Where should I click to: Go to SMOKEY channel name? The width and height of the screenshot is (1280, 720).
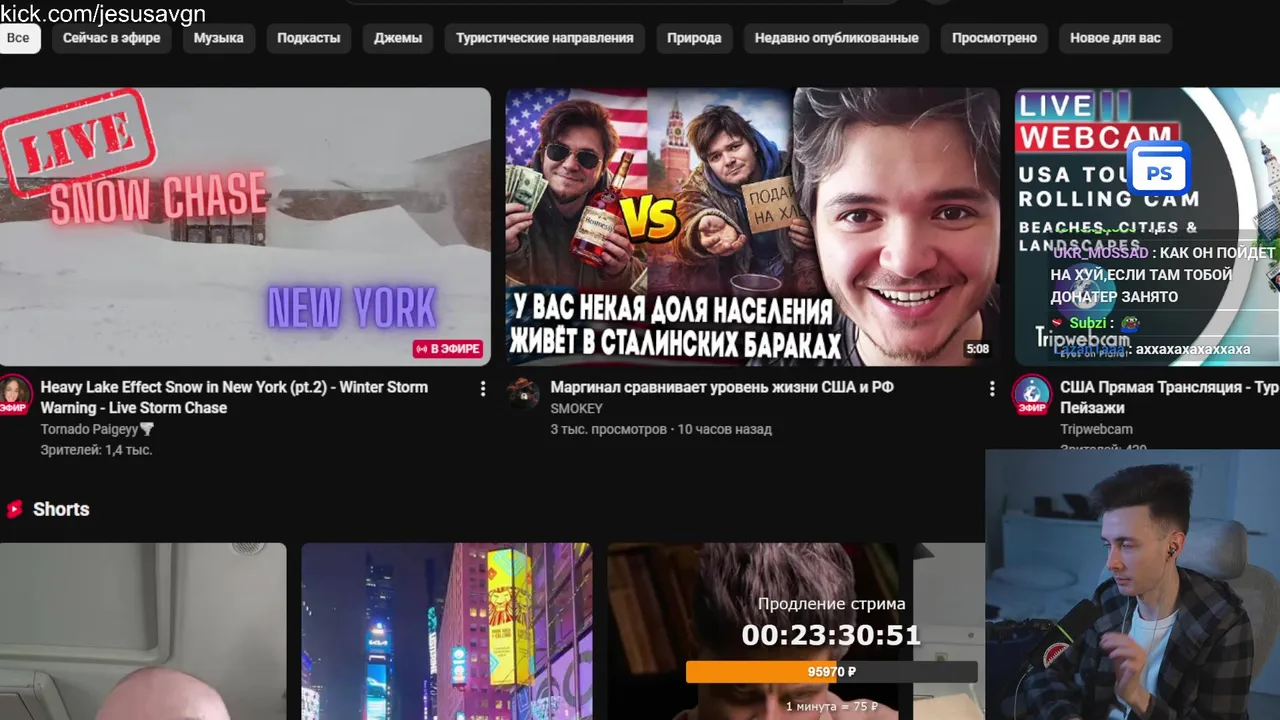[x=577, y=408]
